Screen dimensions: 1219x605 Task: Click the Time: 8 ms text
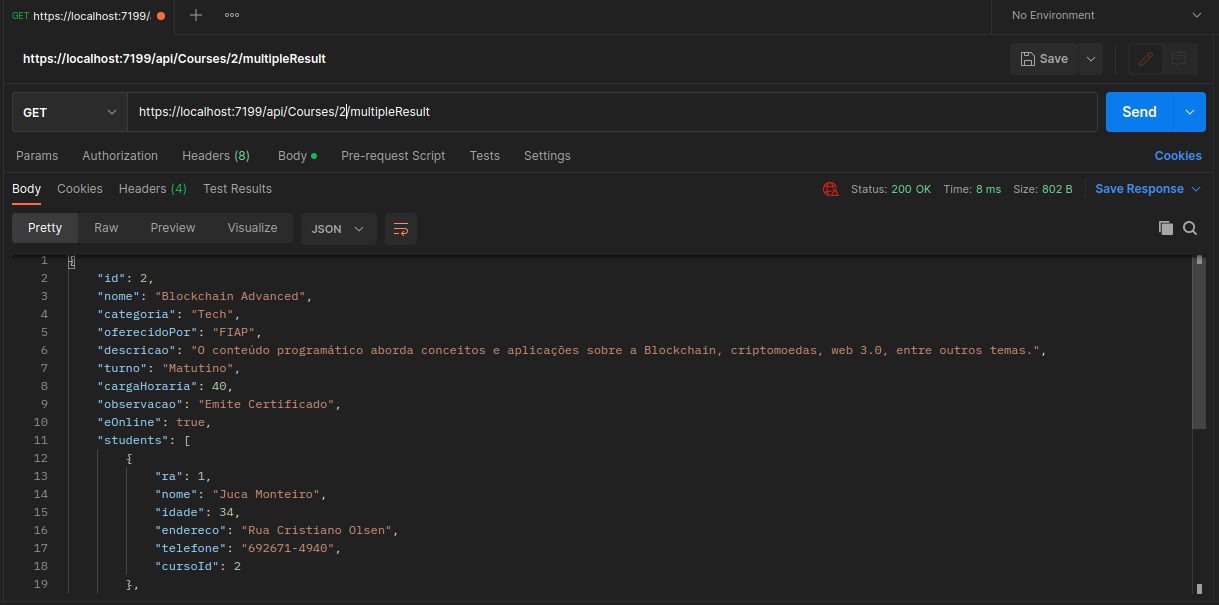click(972, 189)
